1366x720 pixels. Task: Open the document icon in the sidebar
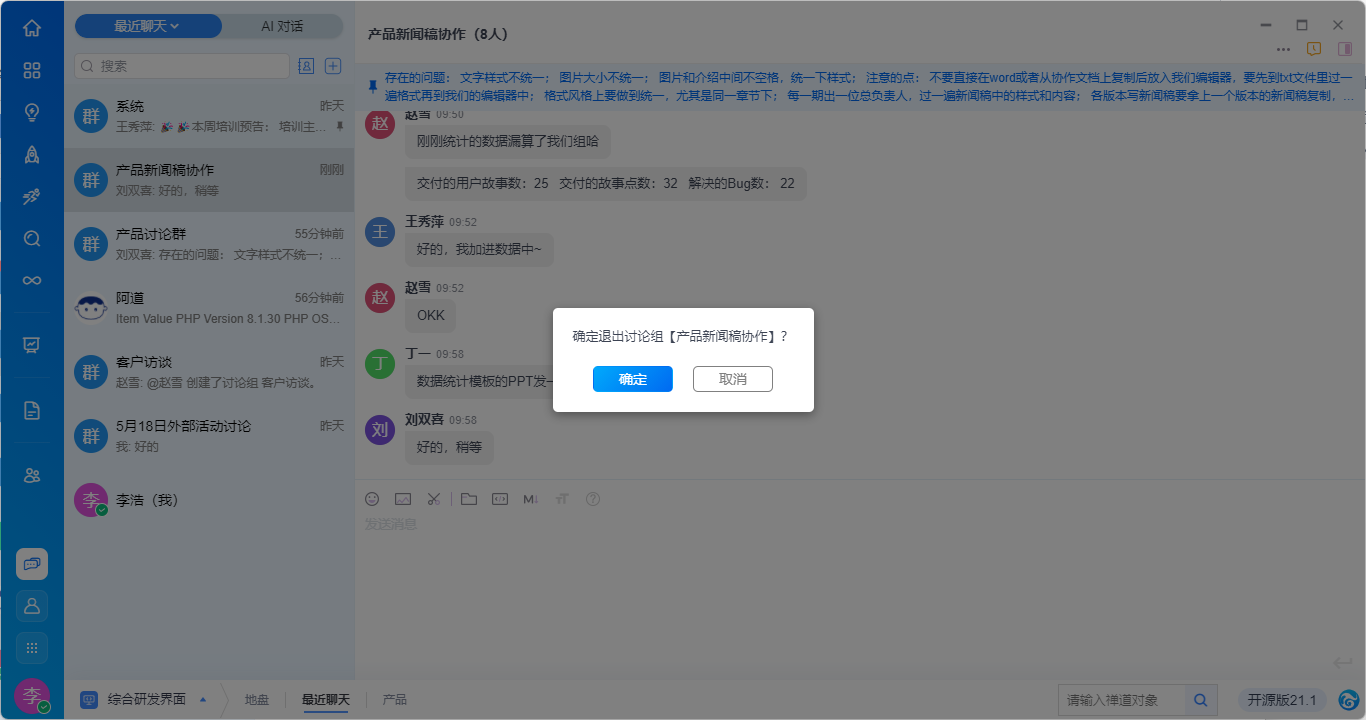point(32,410)
